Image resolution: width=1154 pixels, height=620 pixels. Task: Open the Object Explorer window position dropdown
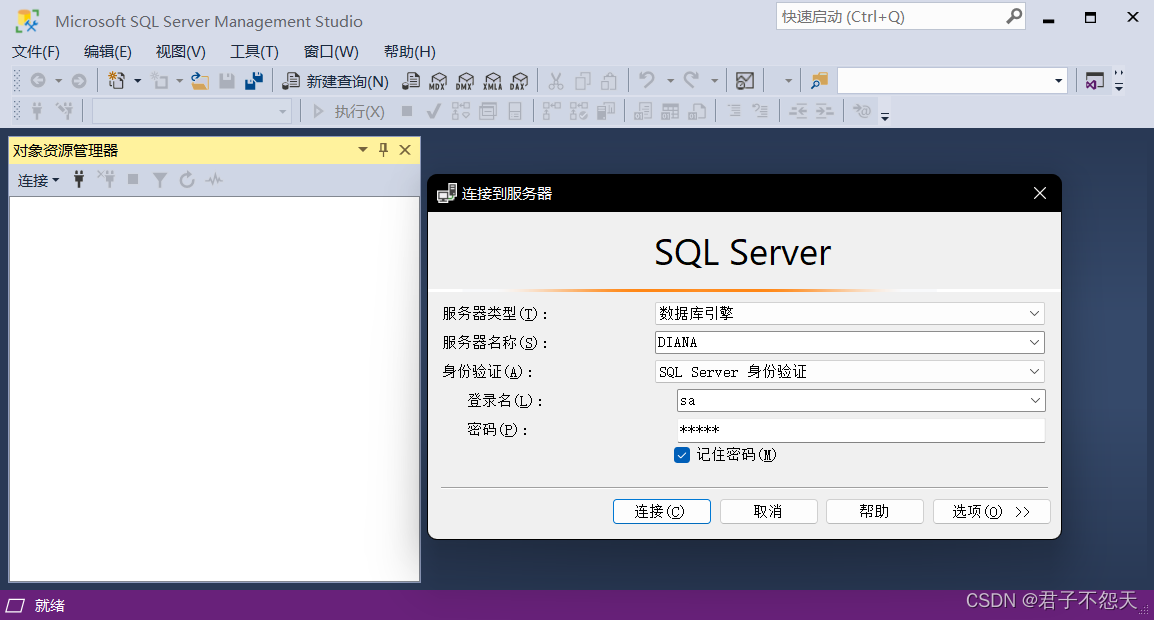point(363,149)
